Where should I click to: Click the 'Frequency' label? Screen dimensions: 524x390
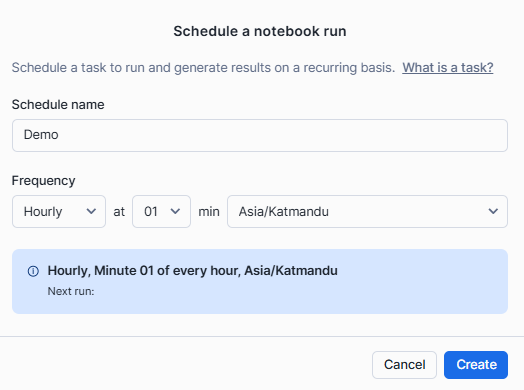[43, 181]
